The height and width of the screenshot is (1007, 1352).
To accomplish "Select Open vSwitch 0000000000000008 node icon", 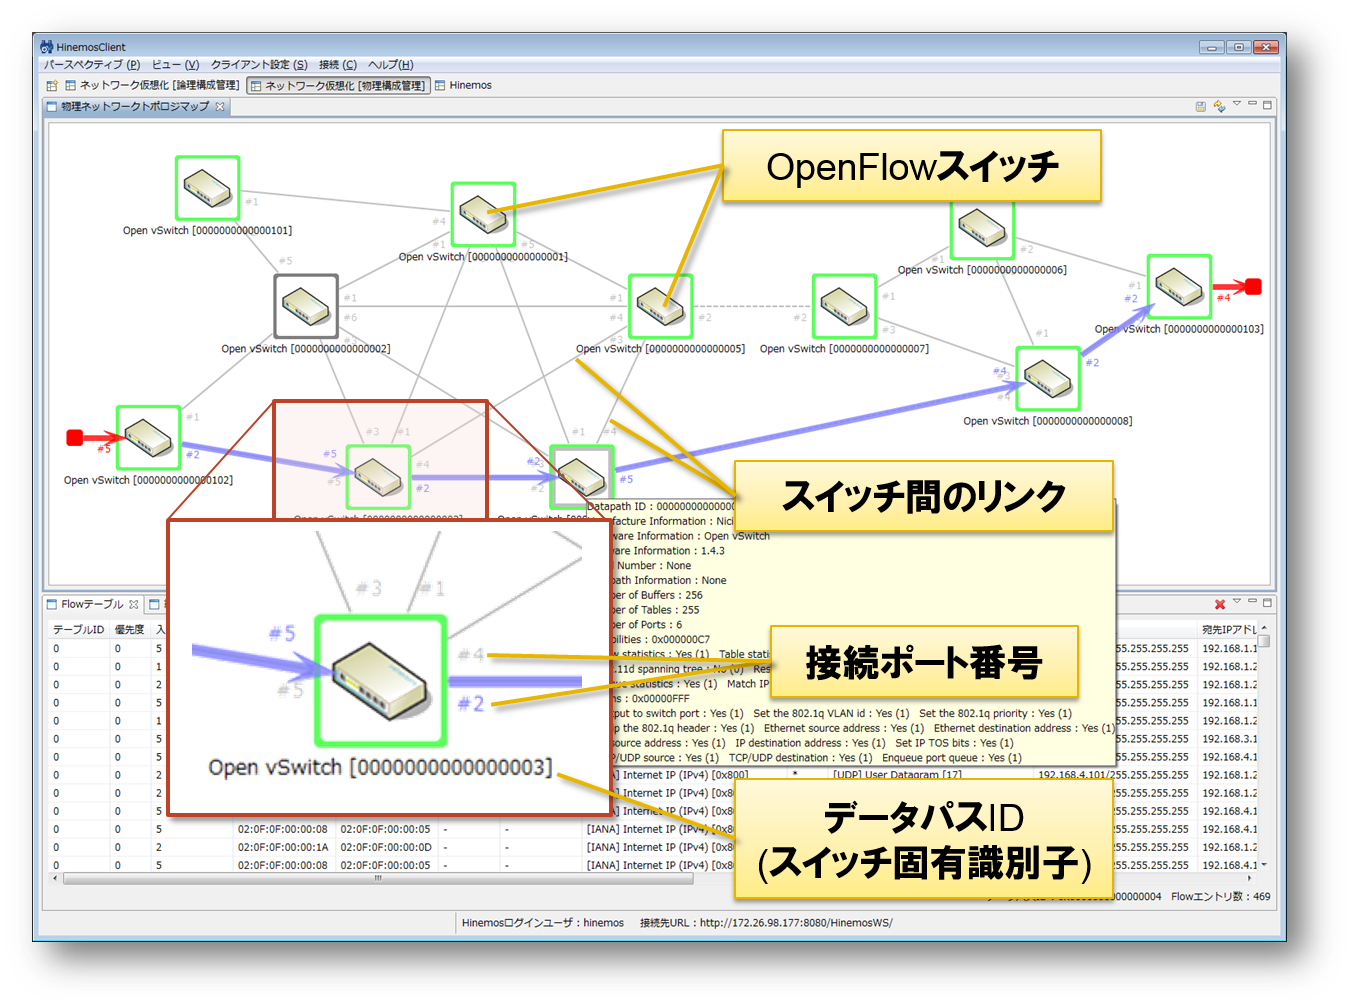I will pos(1048,379).
